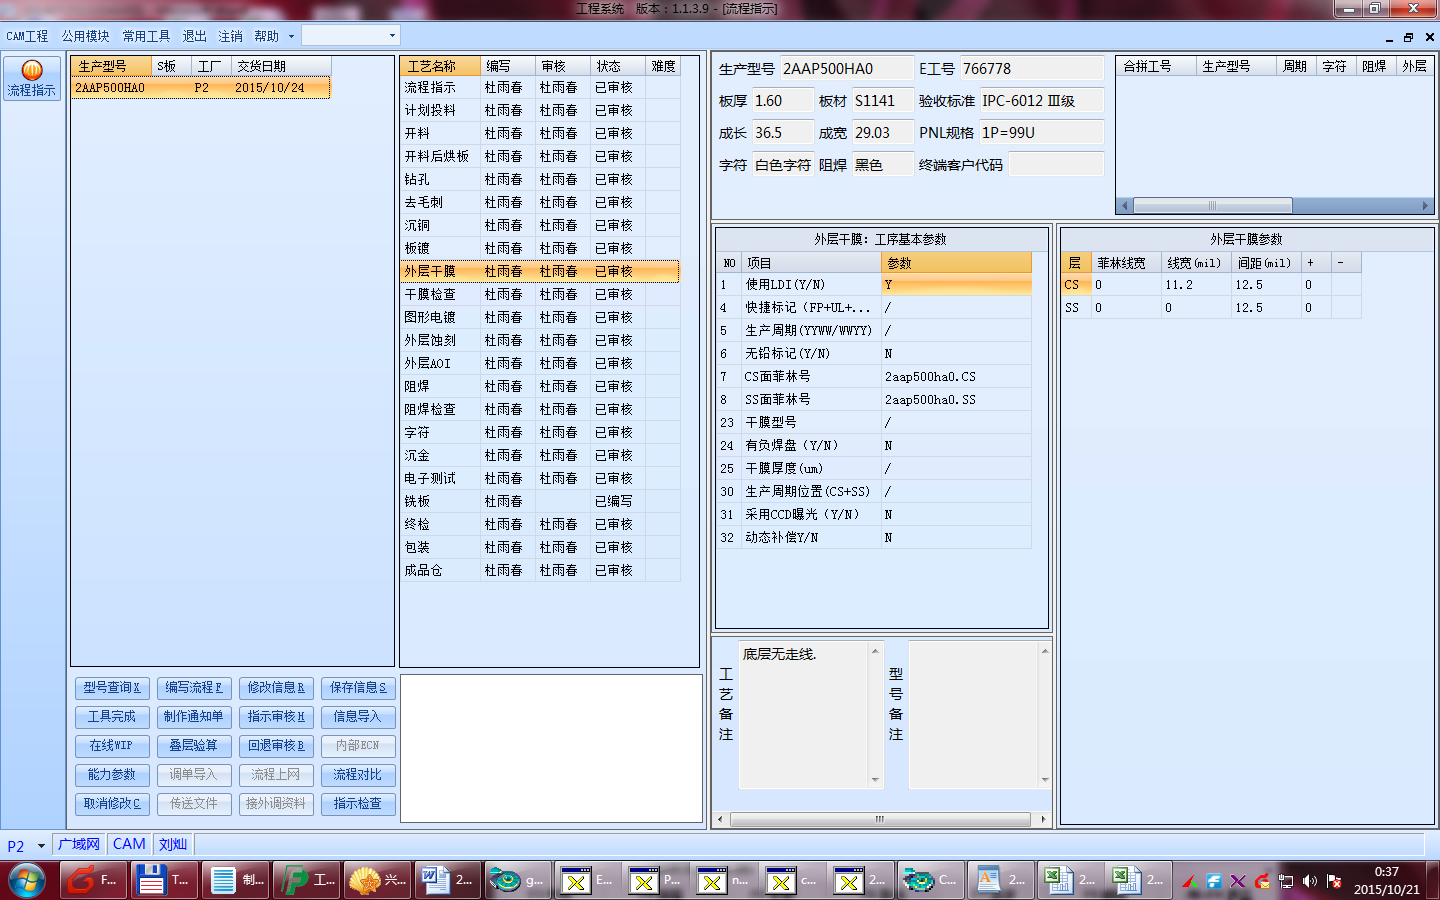Click the 退出 menu item
This screenshot has width=1440, height=900.
point(194,36)
